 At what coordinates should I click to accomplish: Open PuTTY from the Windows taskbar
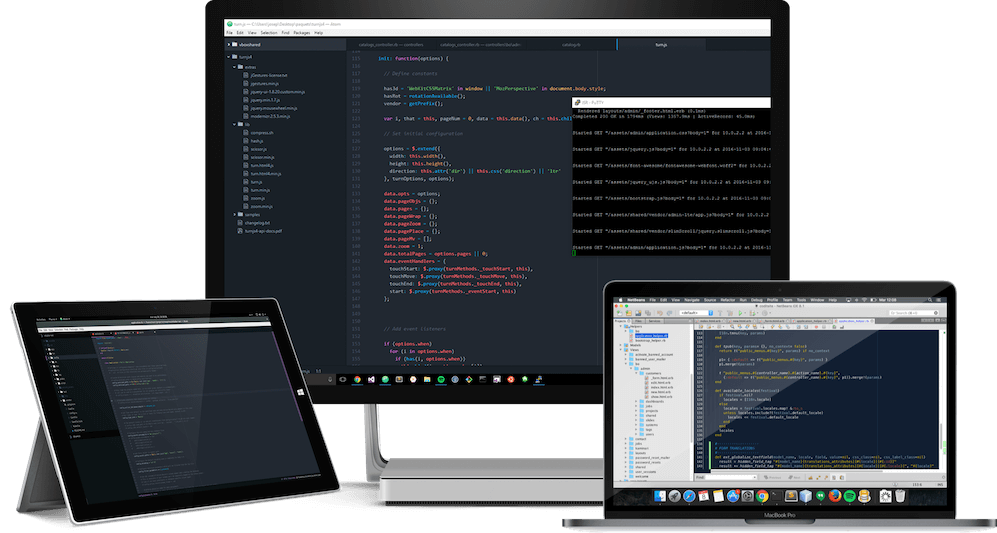[x=539, y=380]
